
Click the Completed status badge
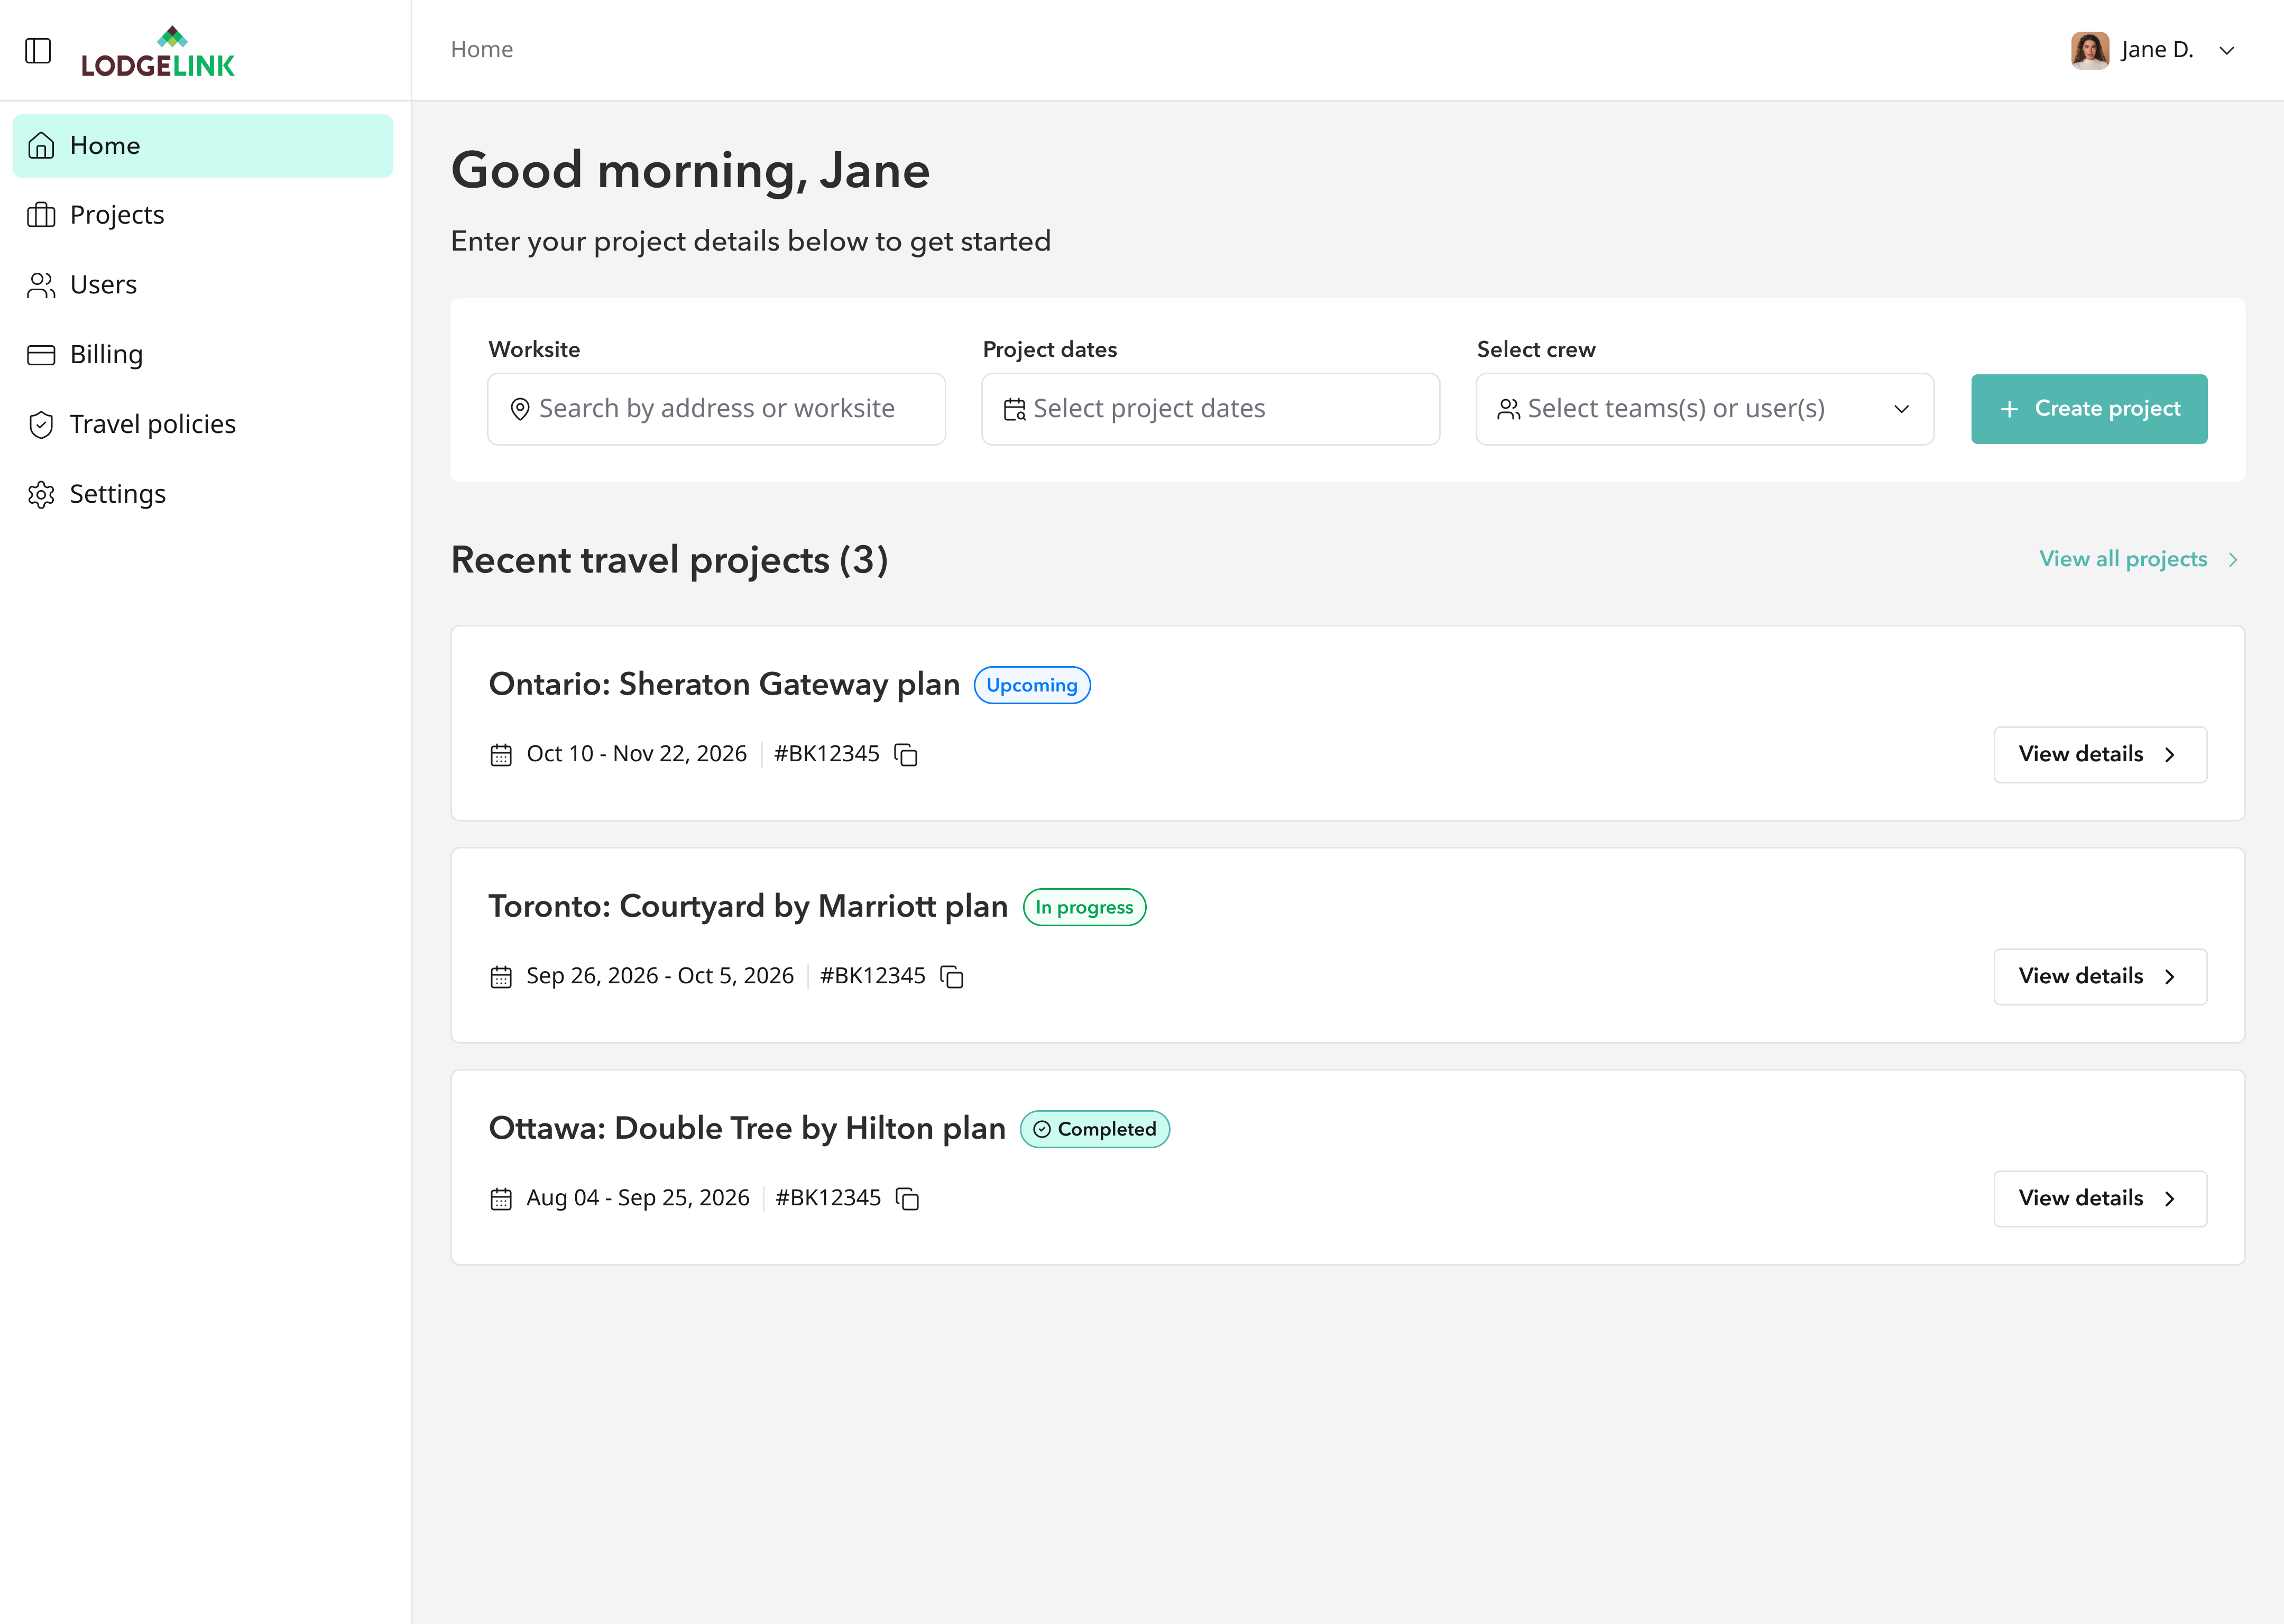point(1095,1129)
